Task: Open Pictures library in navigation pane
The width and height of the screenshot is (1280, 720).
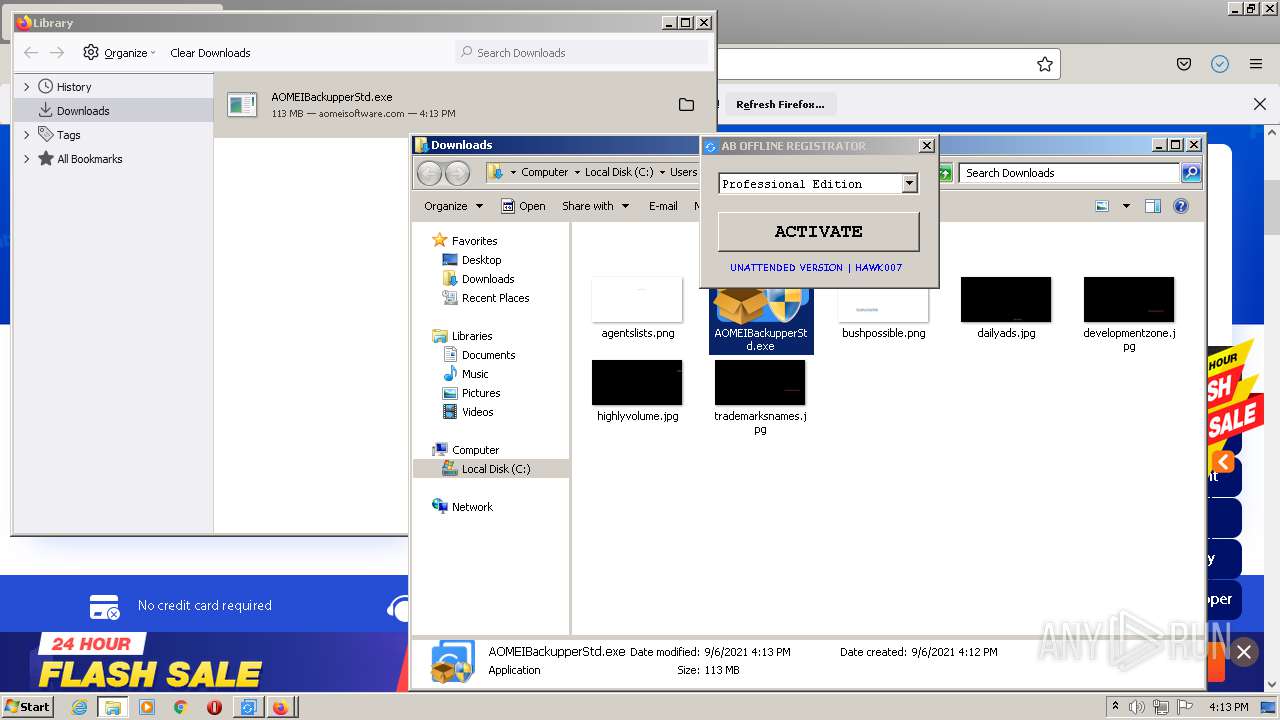Action: tap(481, 393)
